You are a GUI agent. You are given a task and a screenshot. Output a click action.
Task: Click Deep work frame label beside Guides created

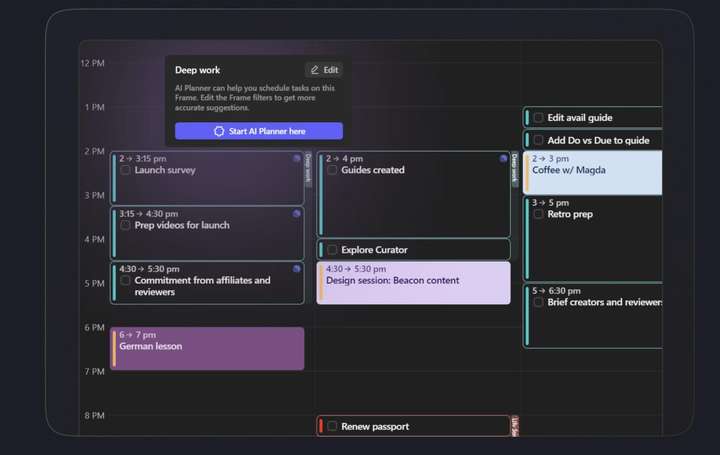[x=515, y=169]
